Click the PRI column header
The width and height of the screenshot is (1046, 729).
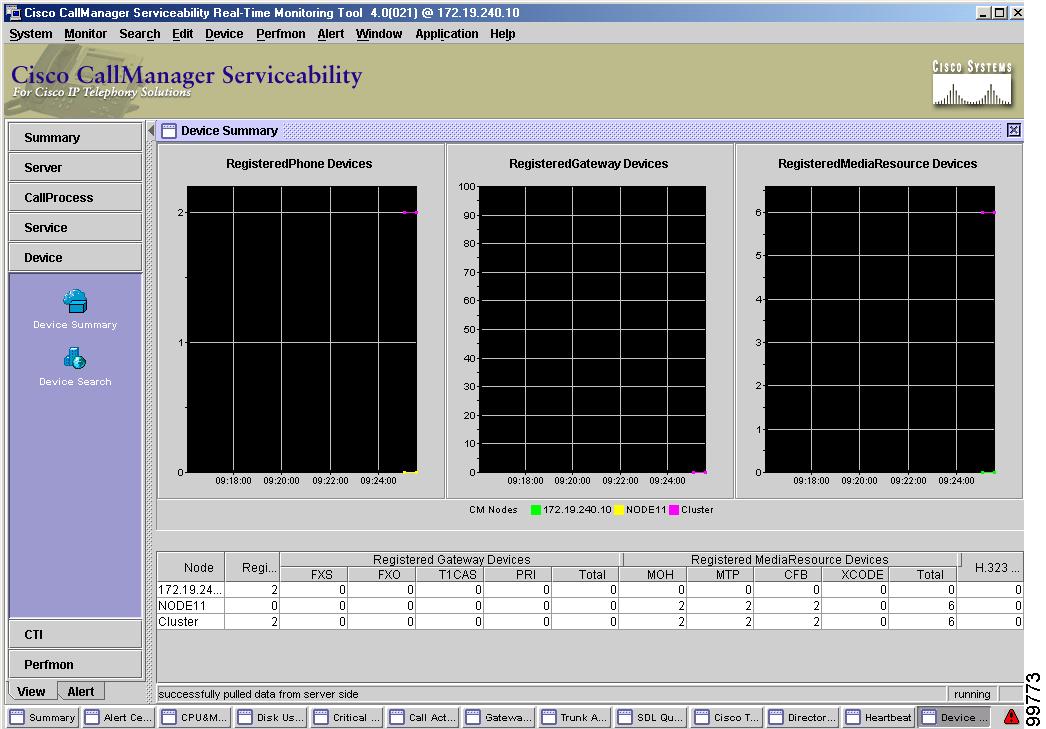518,574
